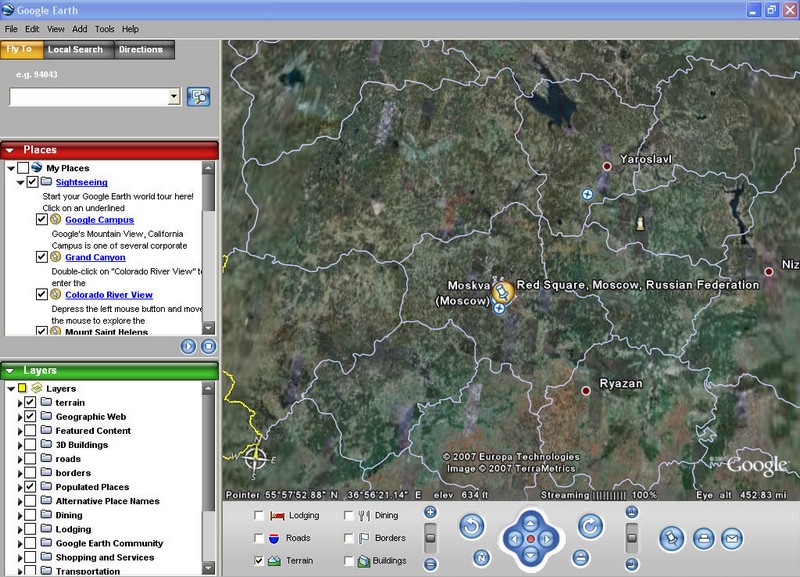800x577 pixels.
Task: Open the File menu
Action: click(x=11, y=29)
